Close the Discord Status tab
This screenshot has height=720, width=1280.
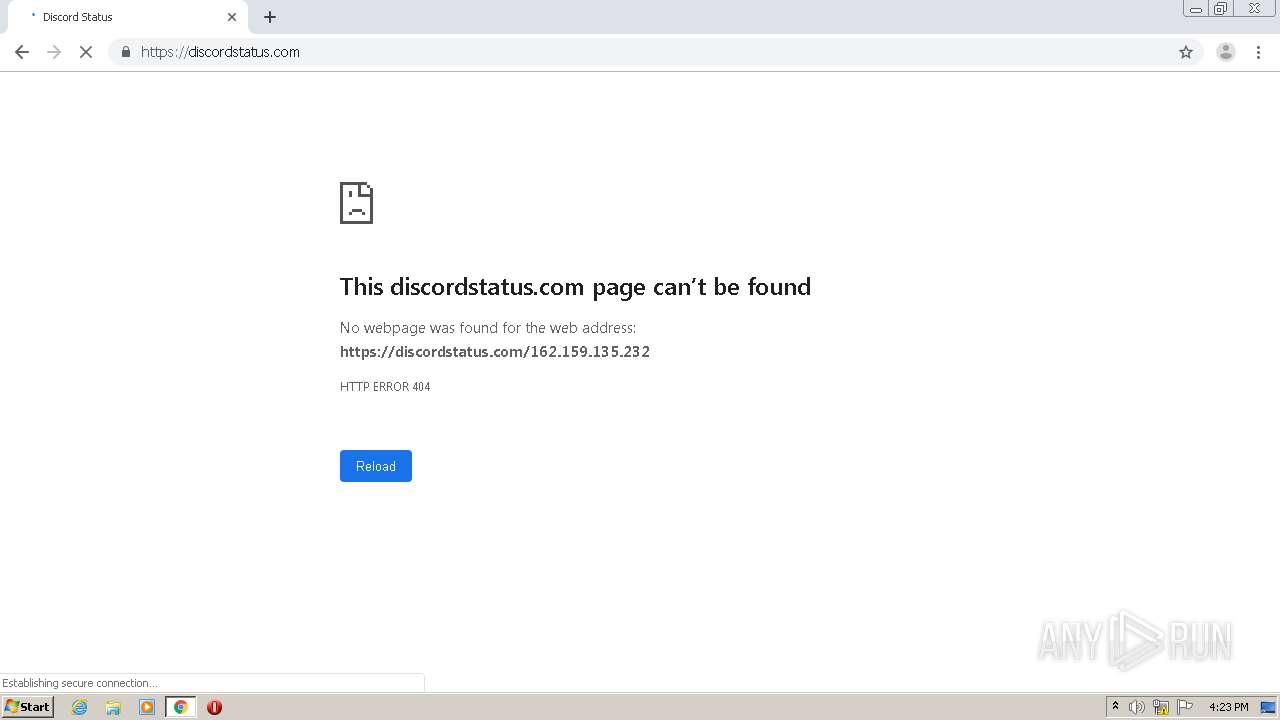(232, 17)
